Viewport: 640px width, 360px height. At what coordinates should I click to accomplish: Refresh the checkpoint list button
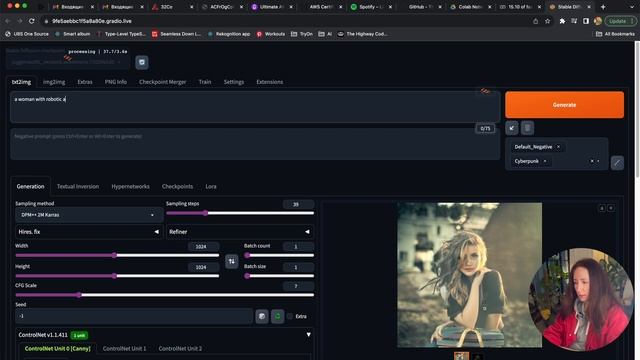[142, 62]
